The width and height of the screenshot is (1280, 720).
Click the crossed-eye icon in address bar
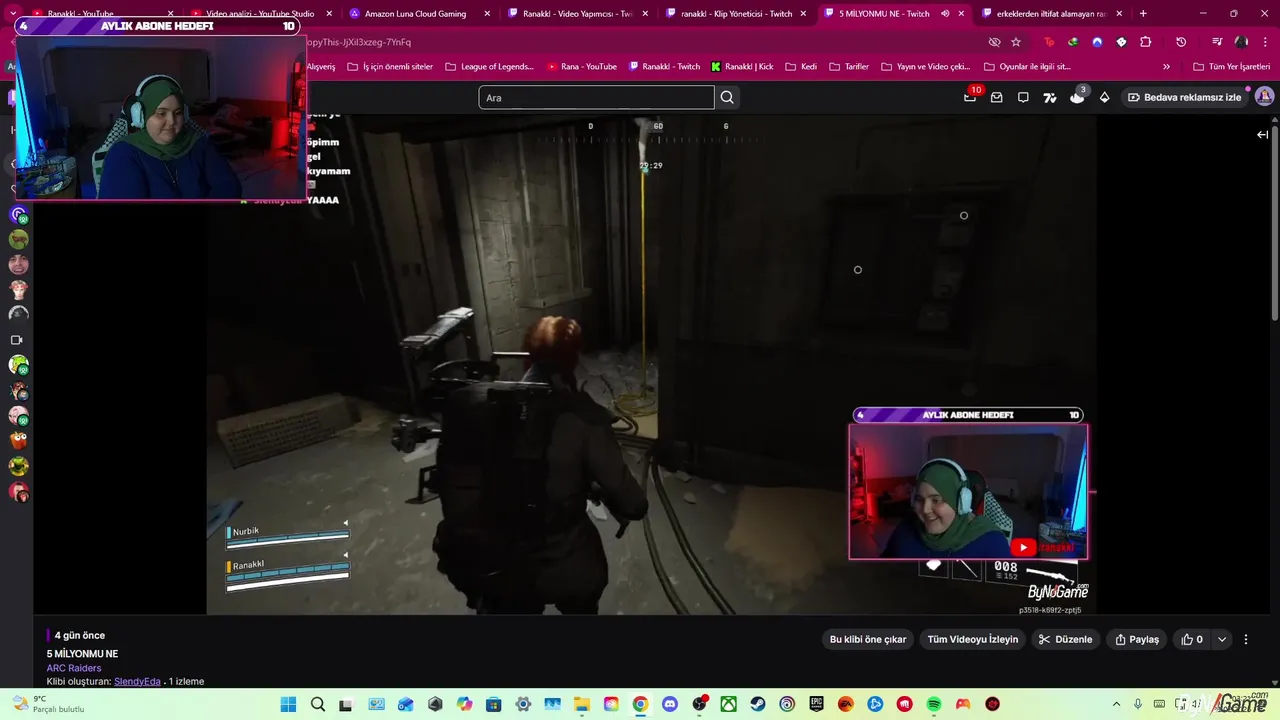pos(994,42)
